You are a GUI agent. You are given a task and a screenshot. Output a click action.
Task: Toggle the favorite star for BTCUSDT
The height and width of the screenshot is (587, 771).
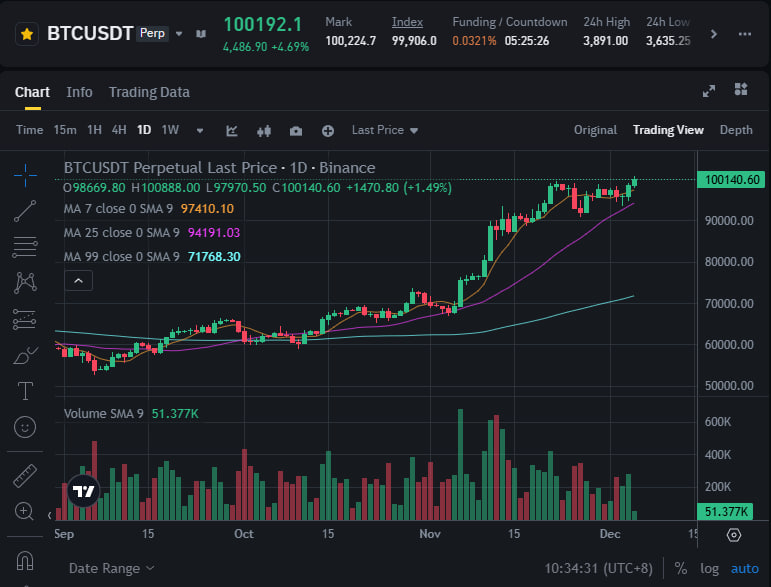pos(27,34)
